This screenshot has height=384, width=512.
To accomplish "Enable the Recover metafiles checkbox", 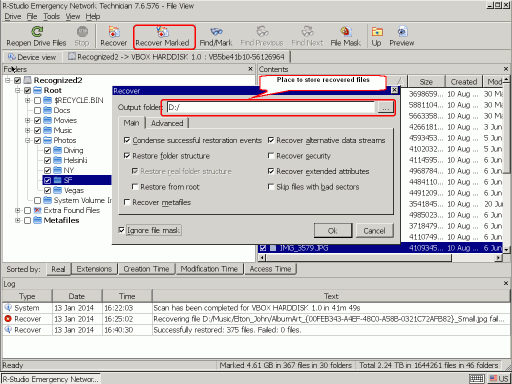I will pyautogui.click(x=127, y=202).
